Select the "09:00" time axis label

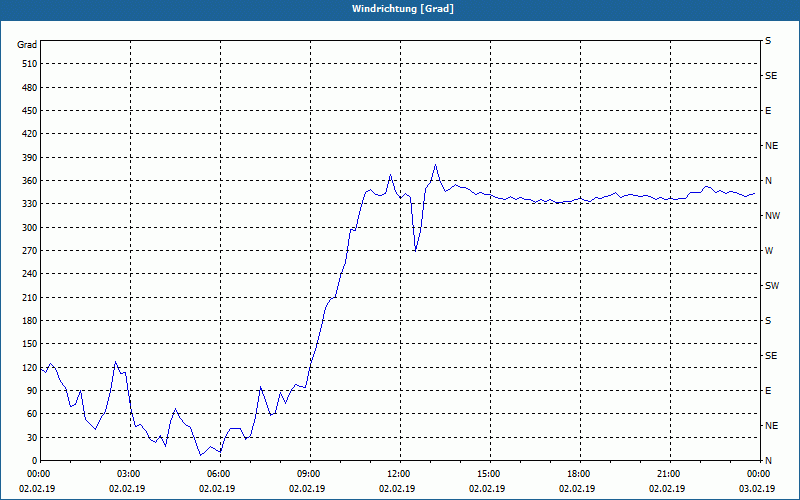point(310,474)
